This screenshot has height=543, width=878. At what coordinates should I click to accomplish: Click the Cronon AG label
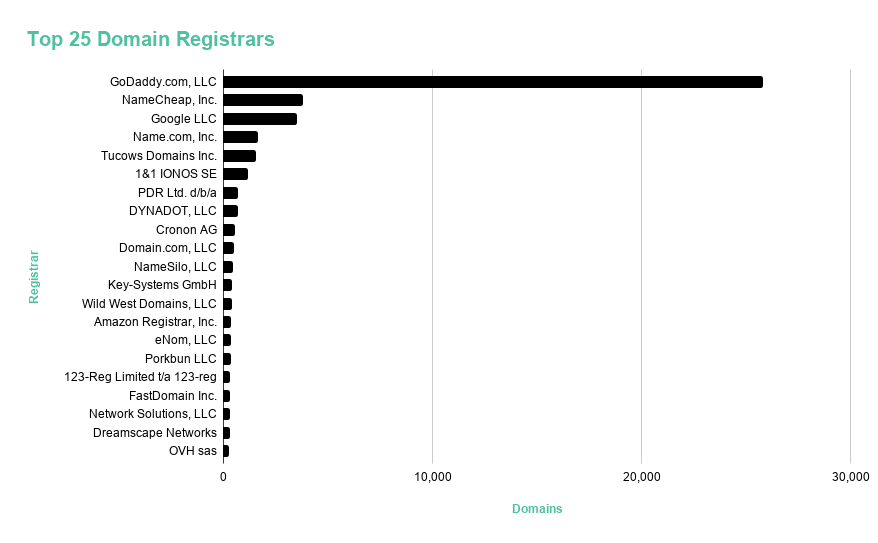click(186, 230)
